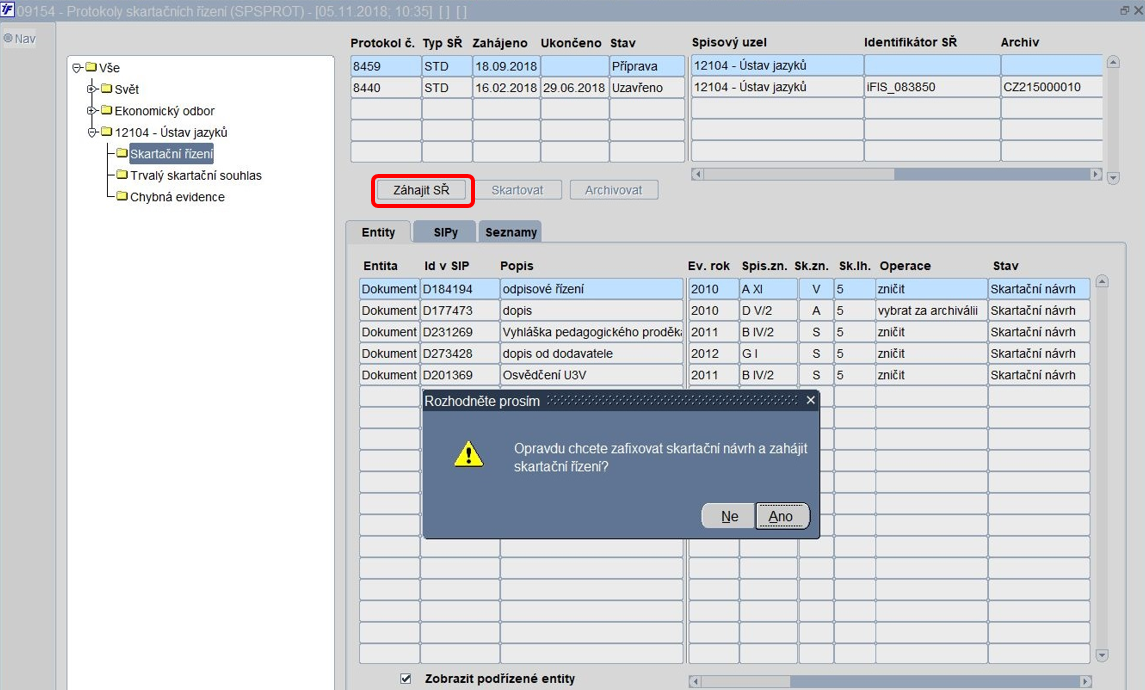Confirm the dialog with the Ano button
Screen dimensions: 1145x690
point(781,516)
